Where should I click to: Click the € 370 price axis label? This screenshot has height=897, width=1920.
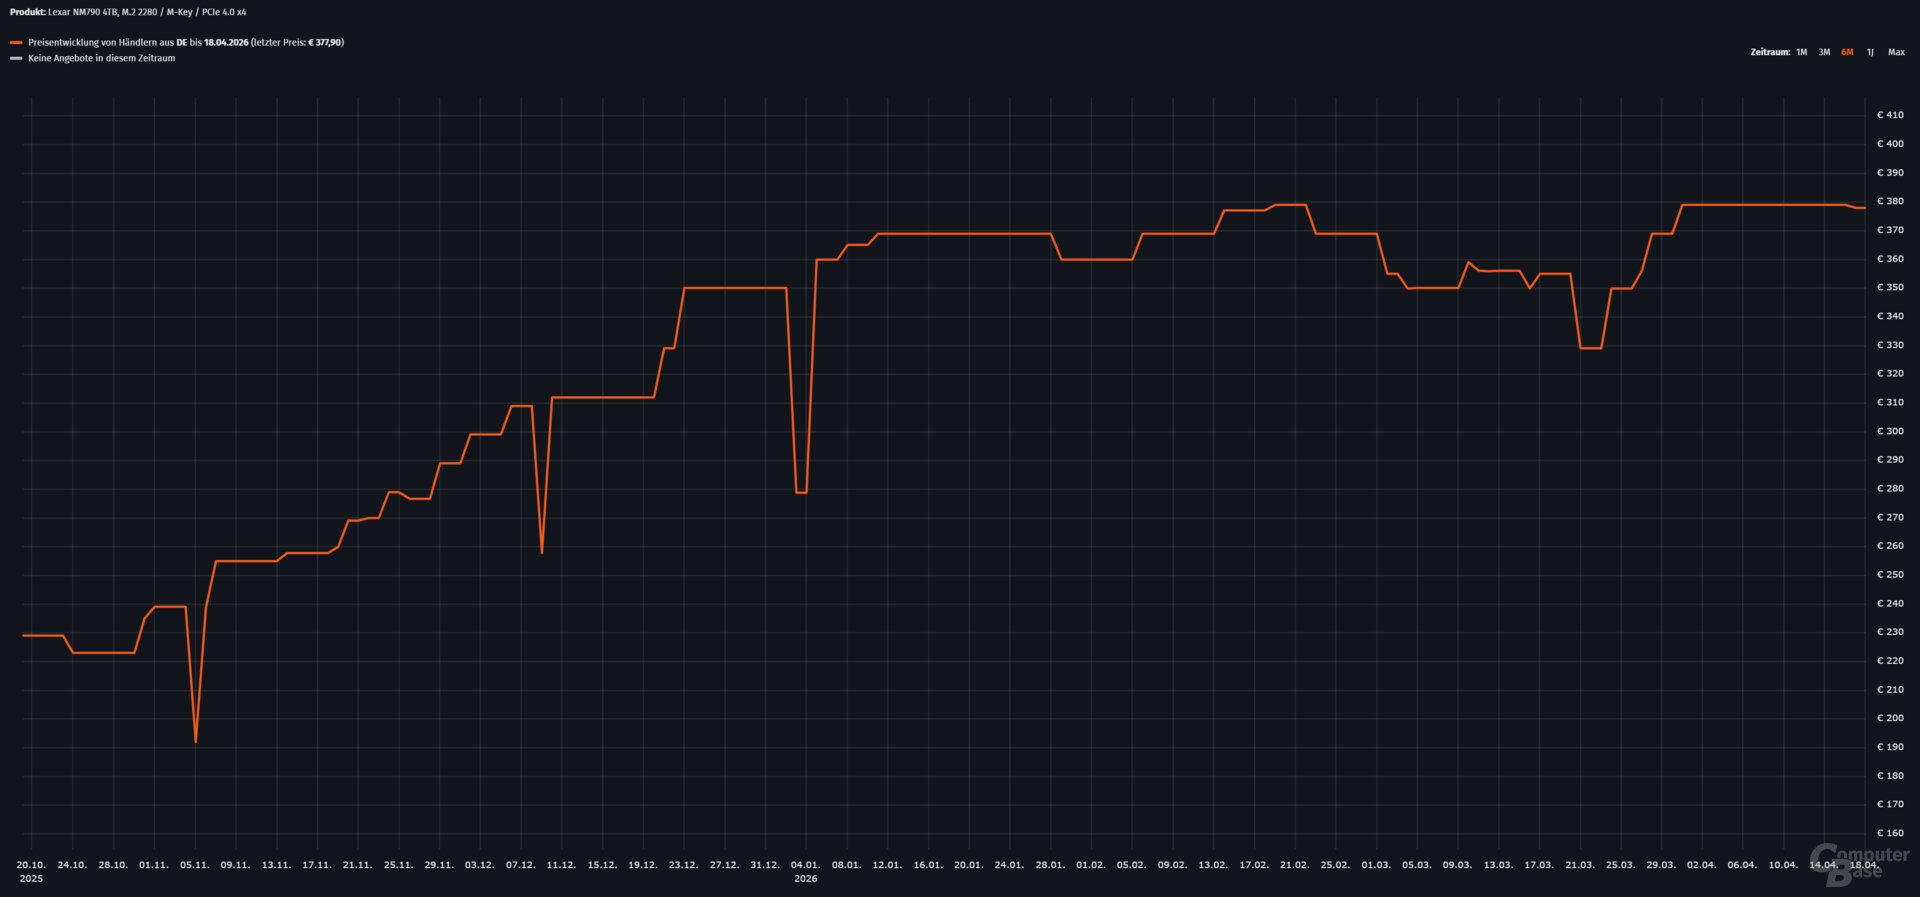[1890, 230]
